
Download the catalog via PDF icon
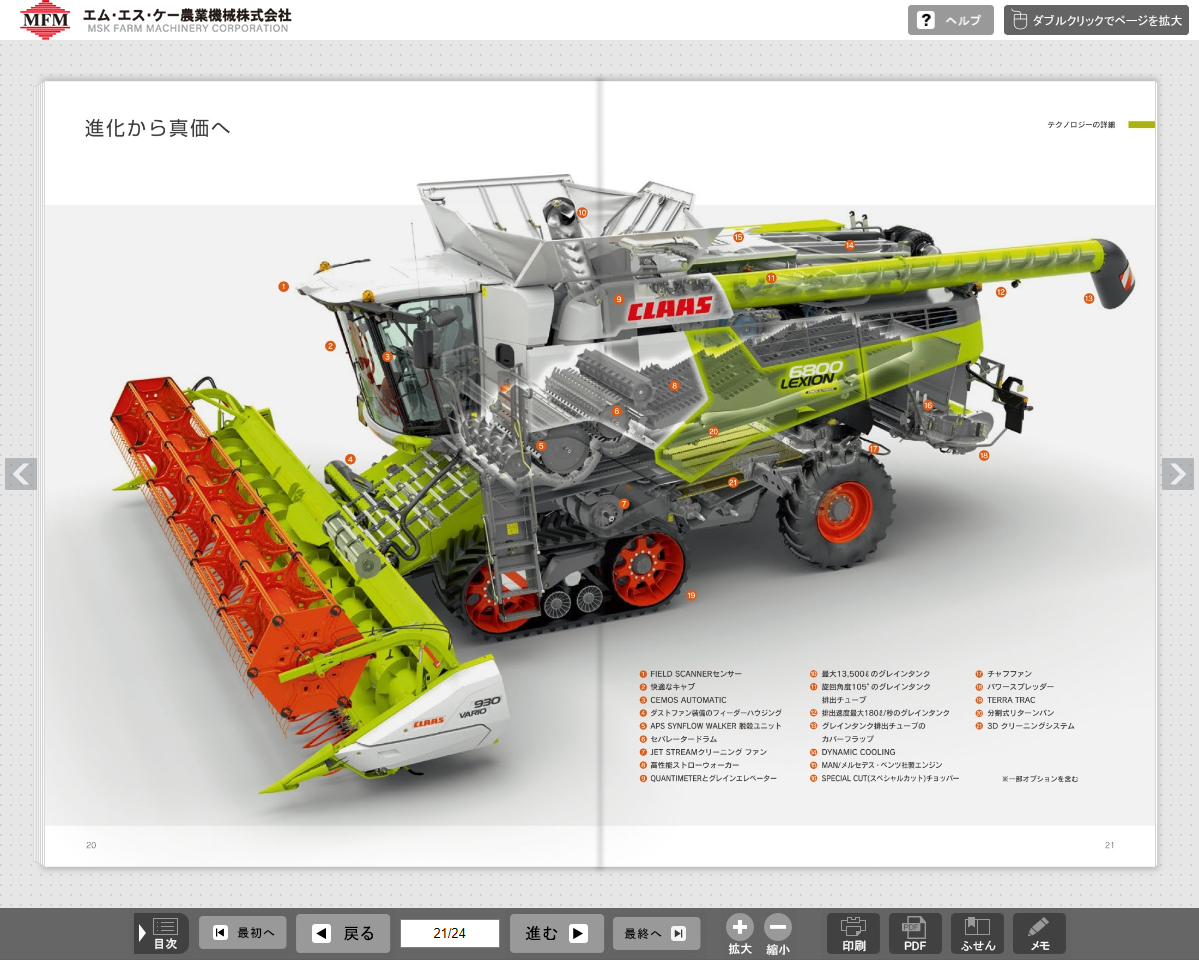(915, 933)
